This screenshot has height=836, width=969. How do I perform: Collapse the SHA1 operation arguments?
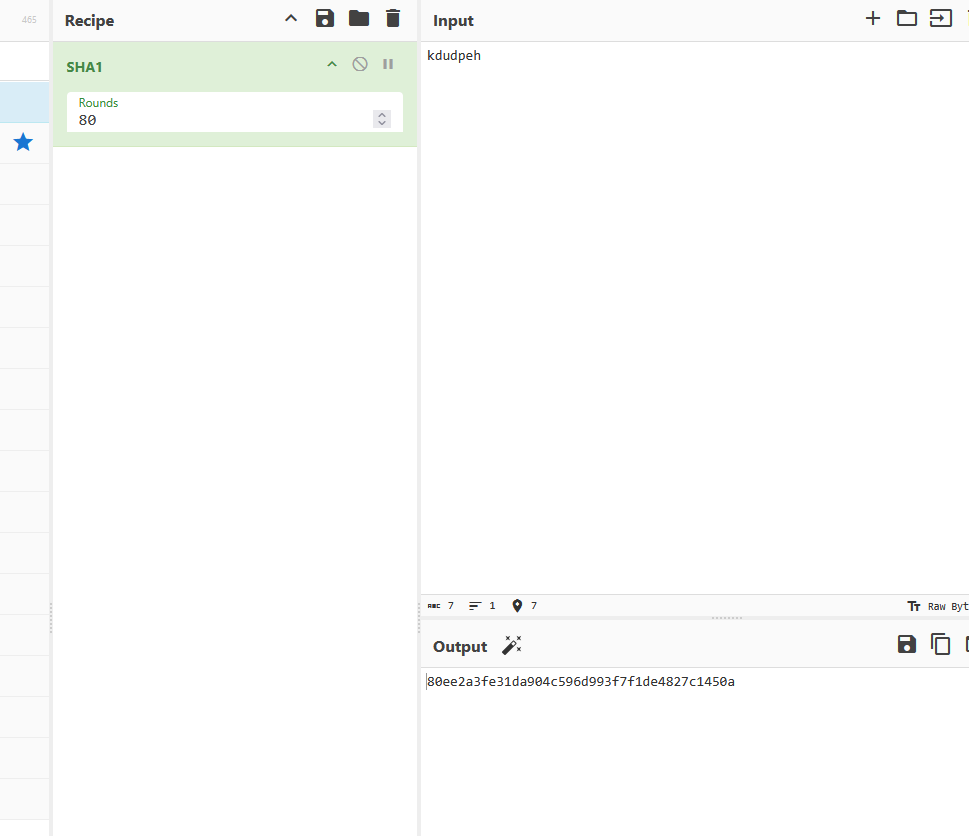click(332, 64)
